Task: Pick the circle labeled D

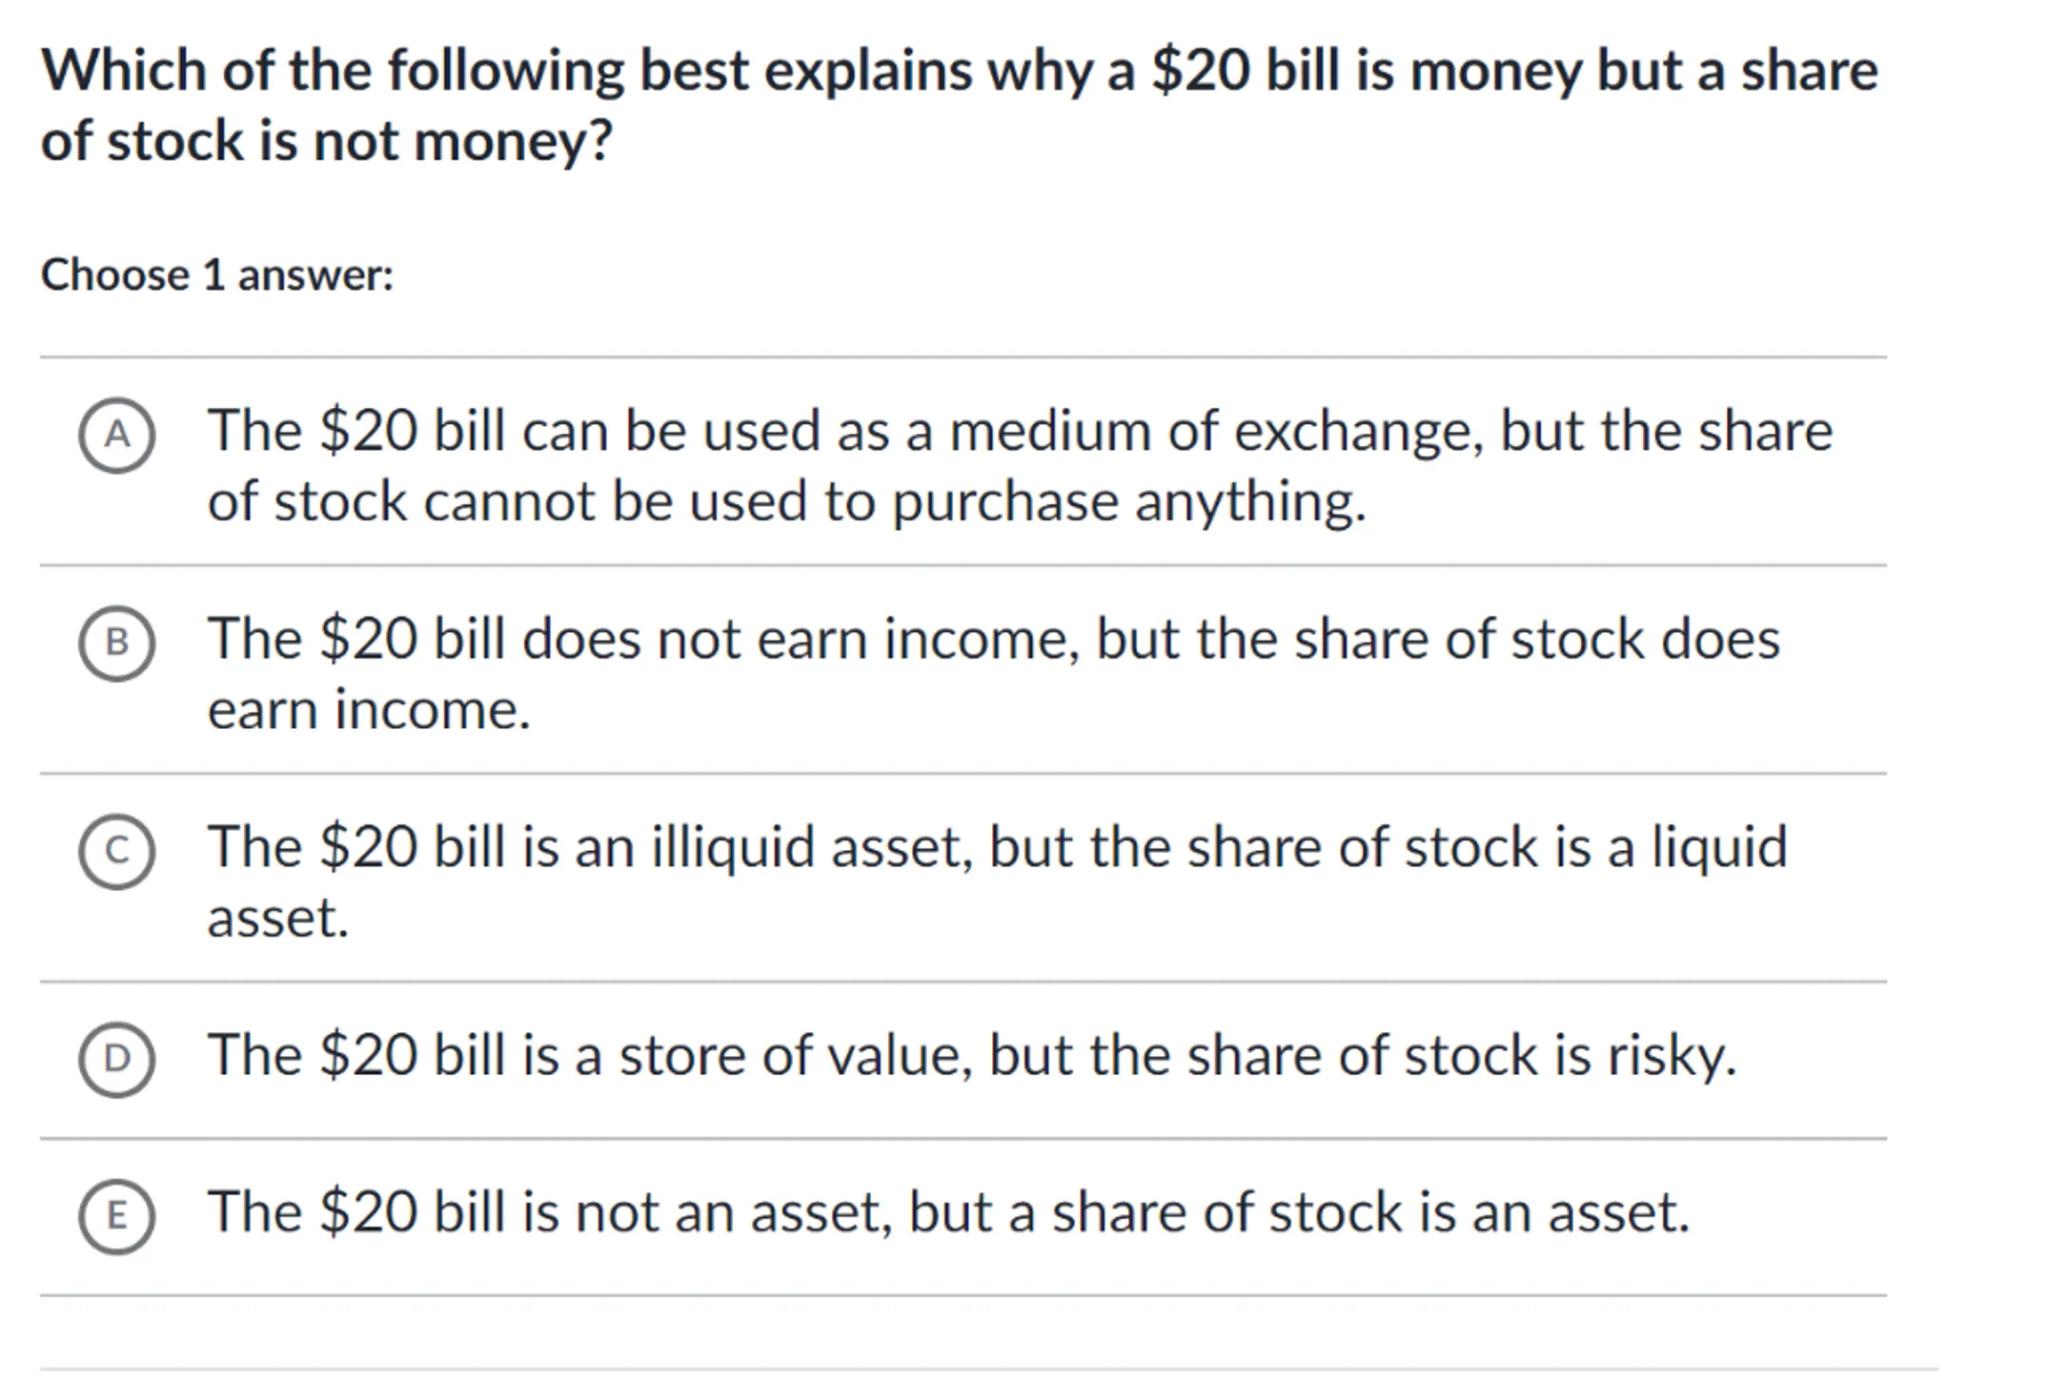Action: tap(117, 1059)
